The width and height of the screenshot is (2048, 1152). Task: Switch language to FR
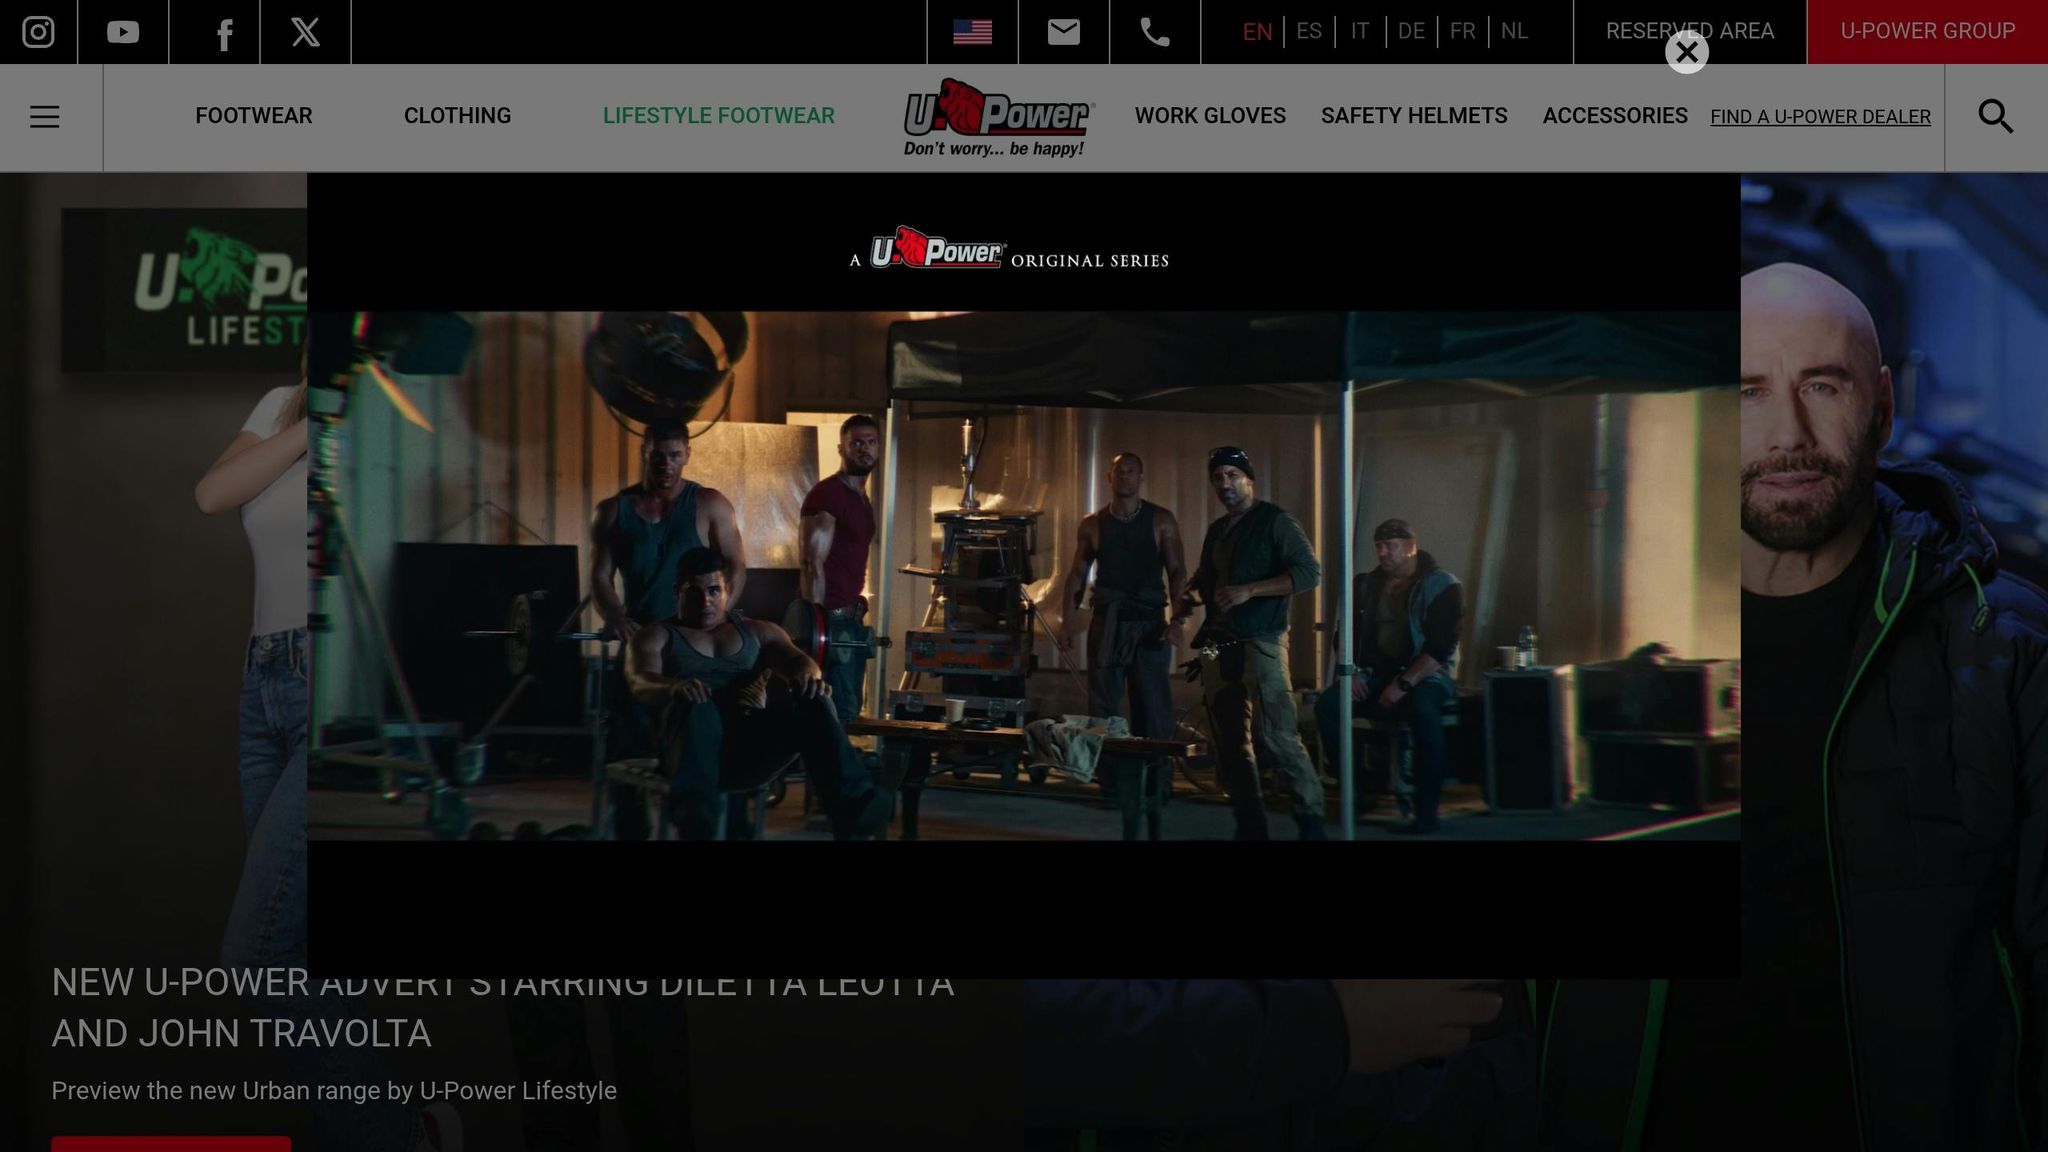1462,31
